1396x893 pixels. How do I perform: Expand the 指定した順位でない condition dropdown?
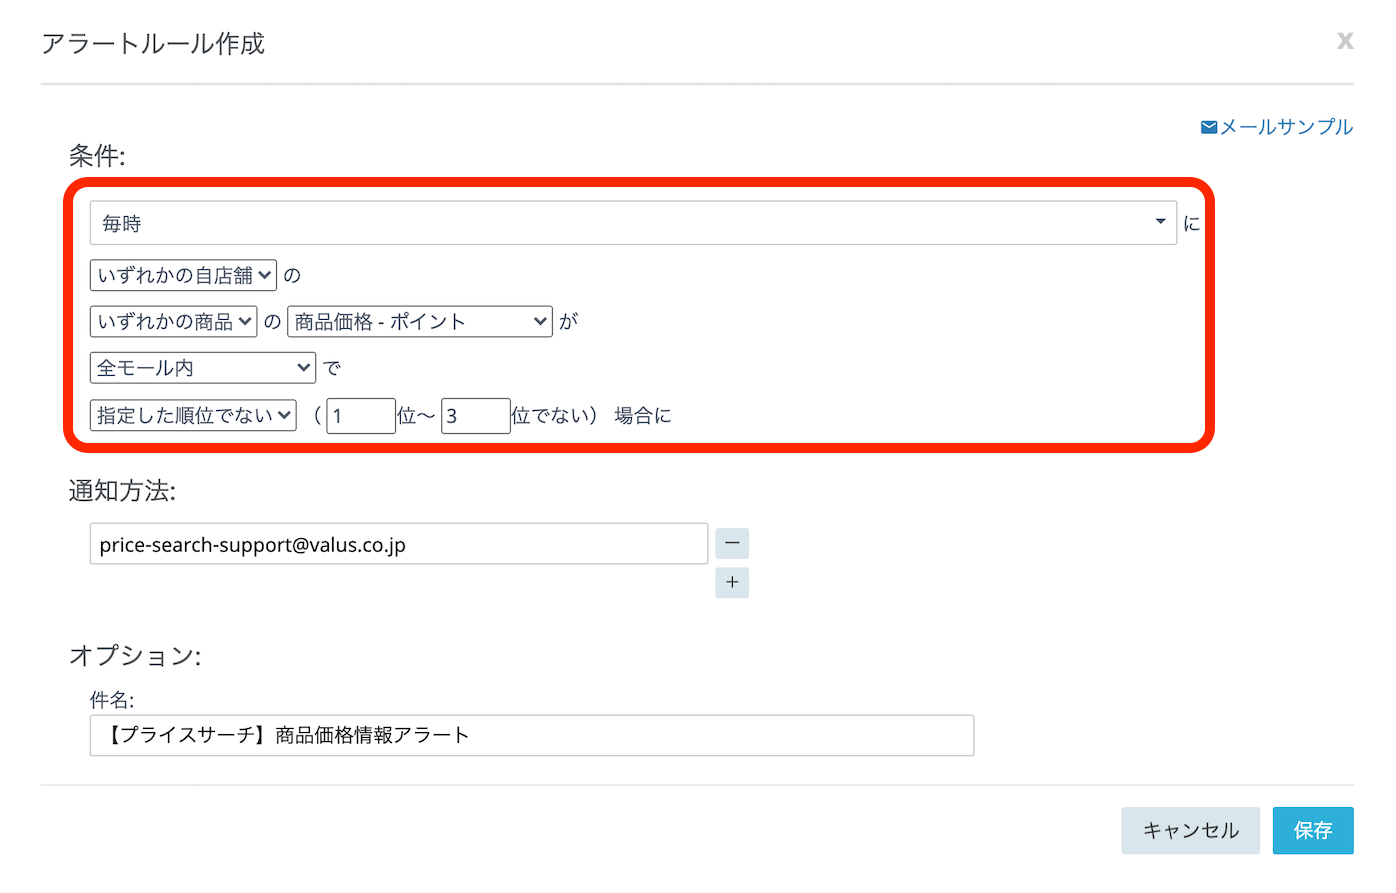tap(193, 415)
